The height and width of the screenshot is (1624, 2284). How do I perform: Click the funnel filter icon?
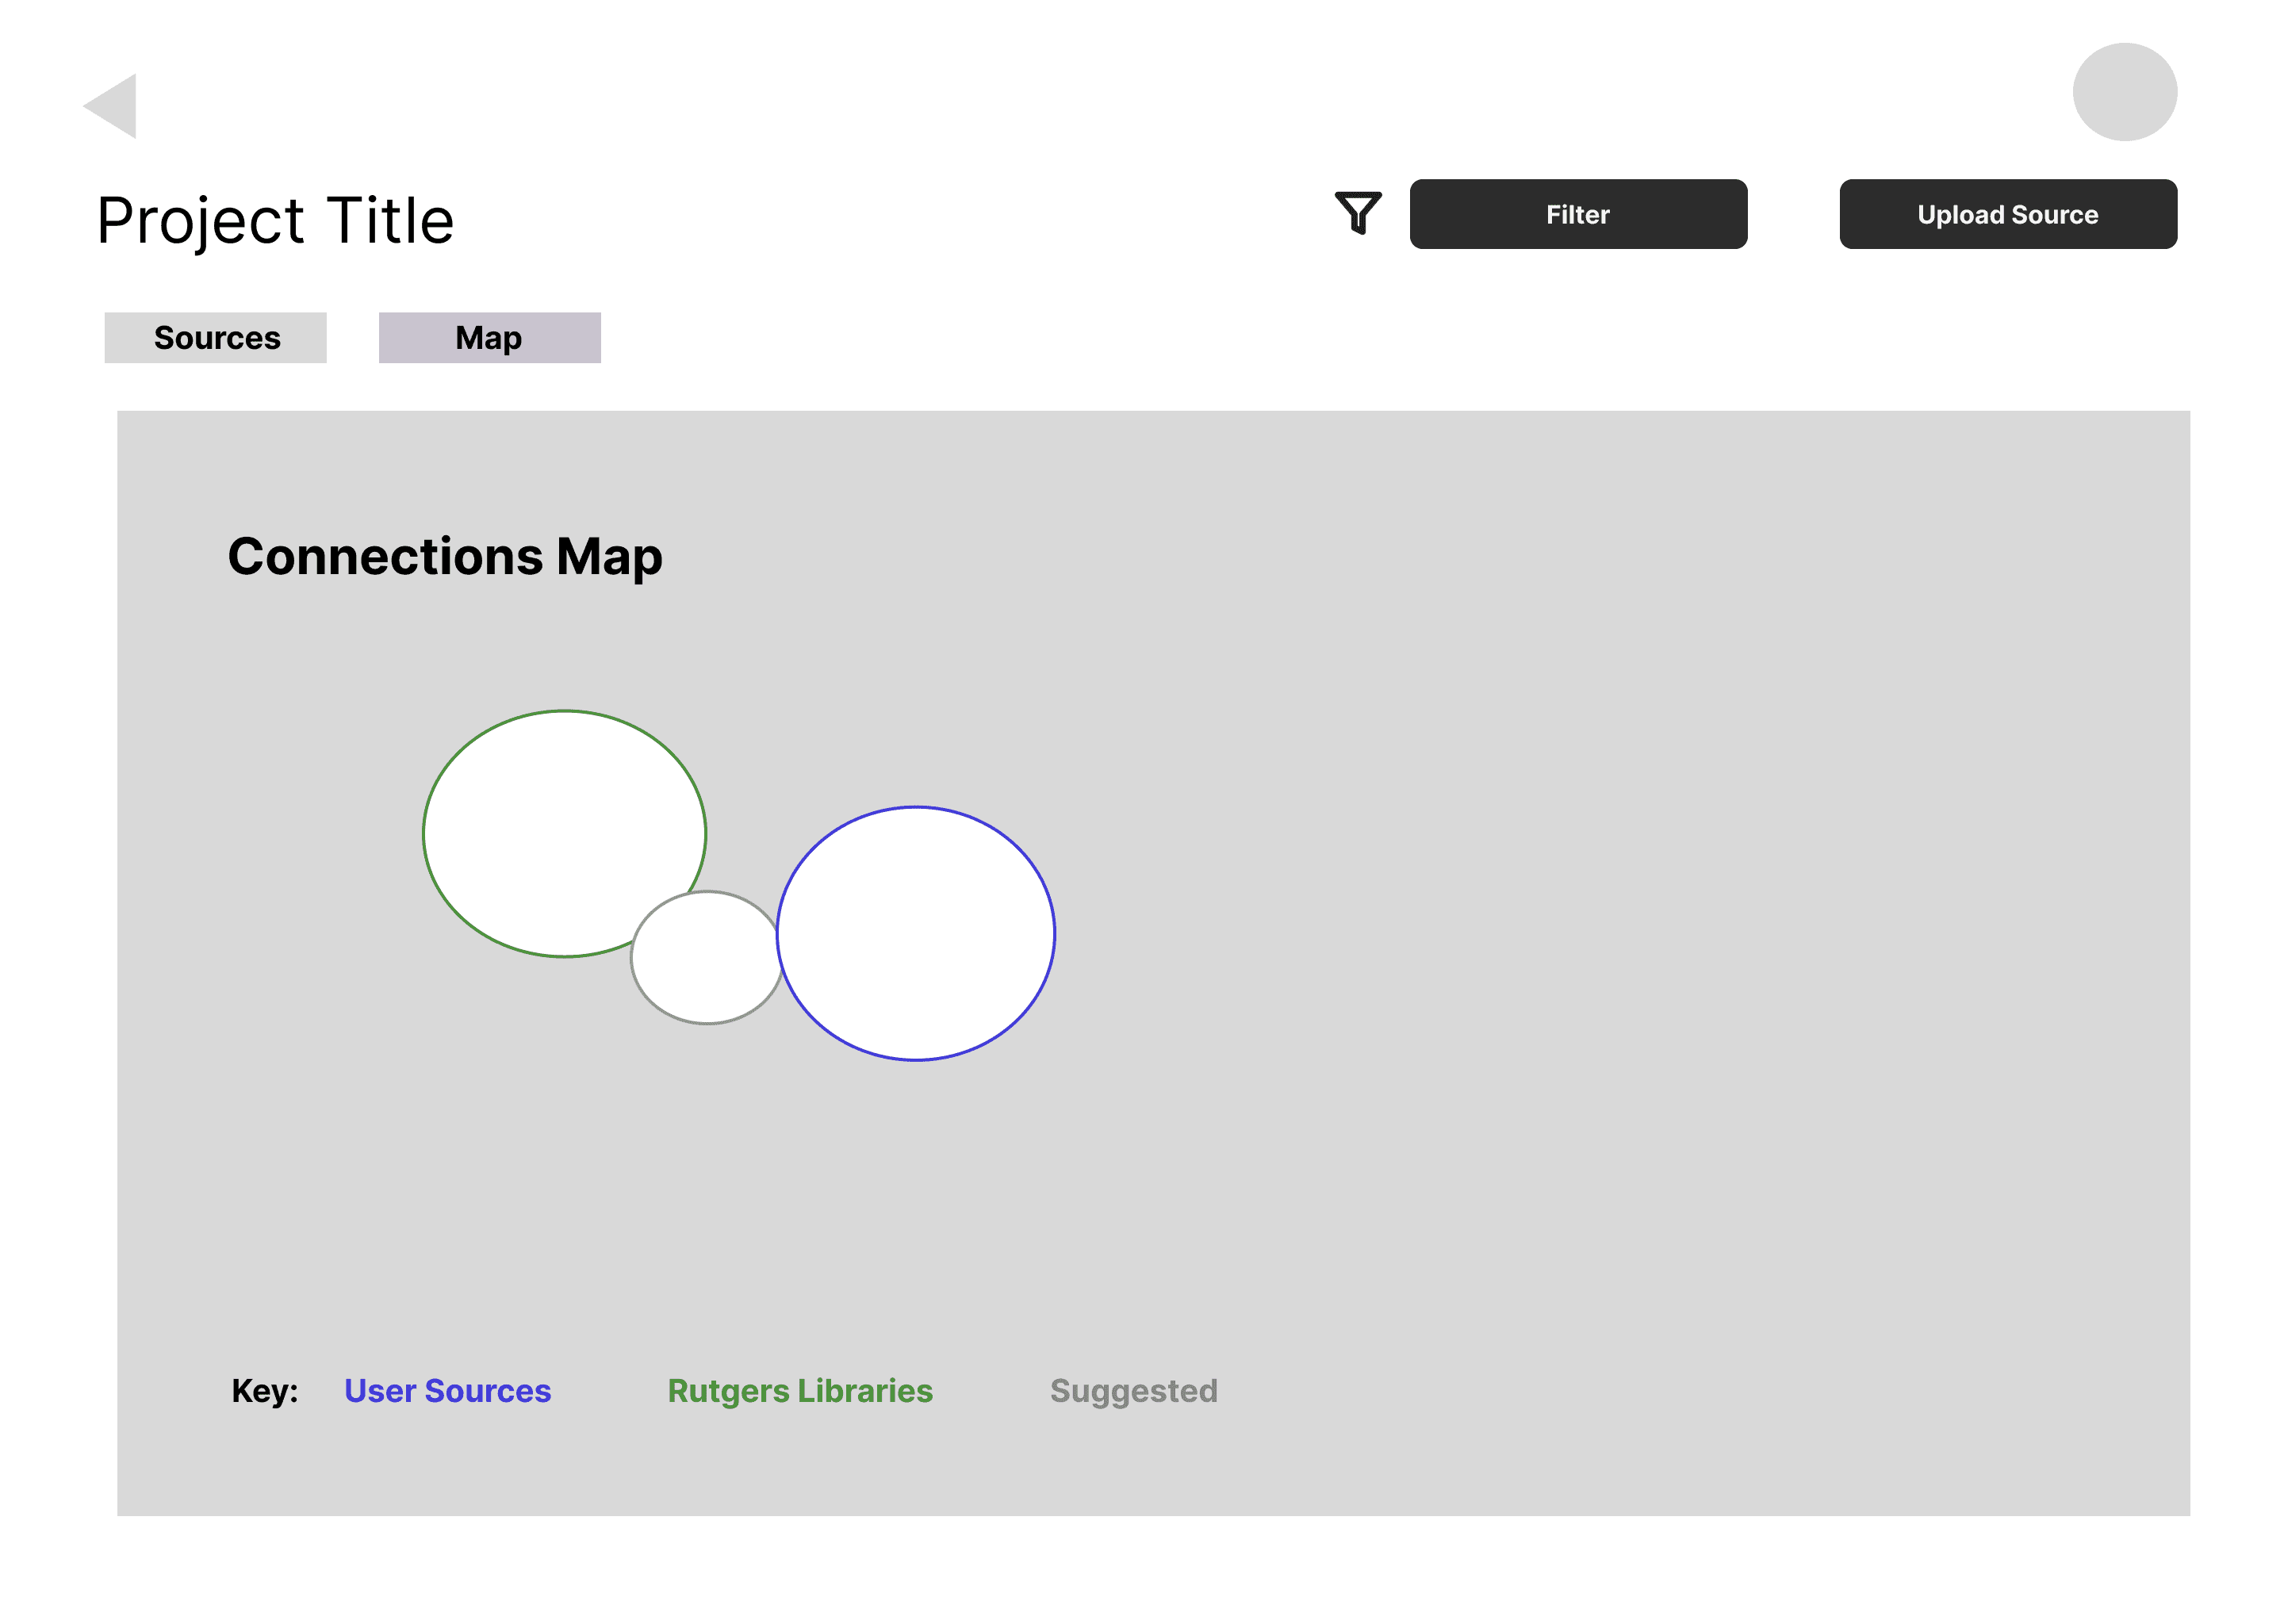(x=1357, y=212)
